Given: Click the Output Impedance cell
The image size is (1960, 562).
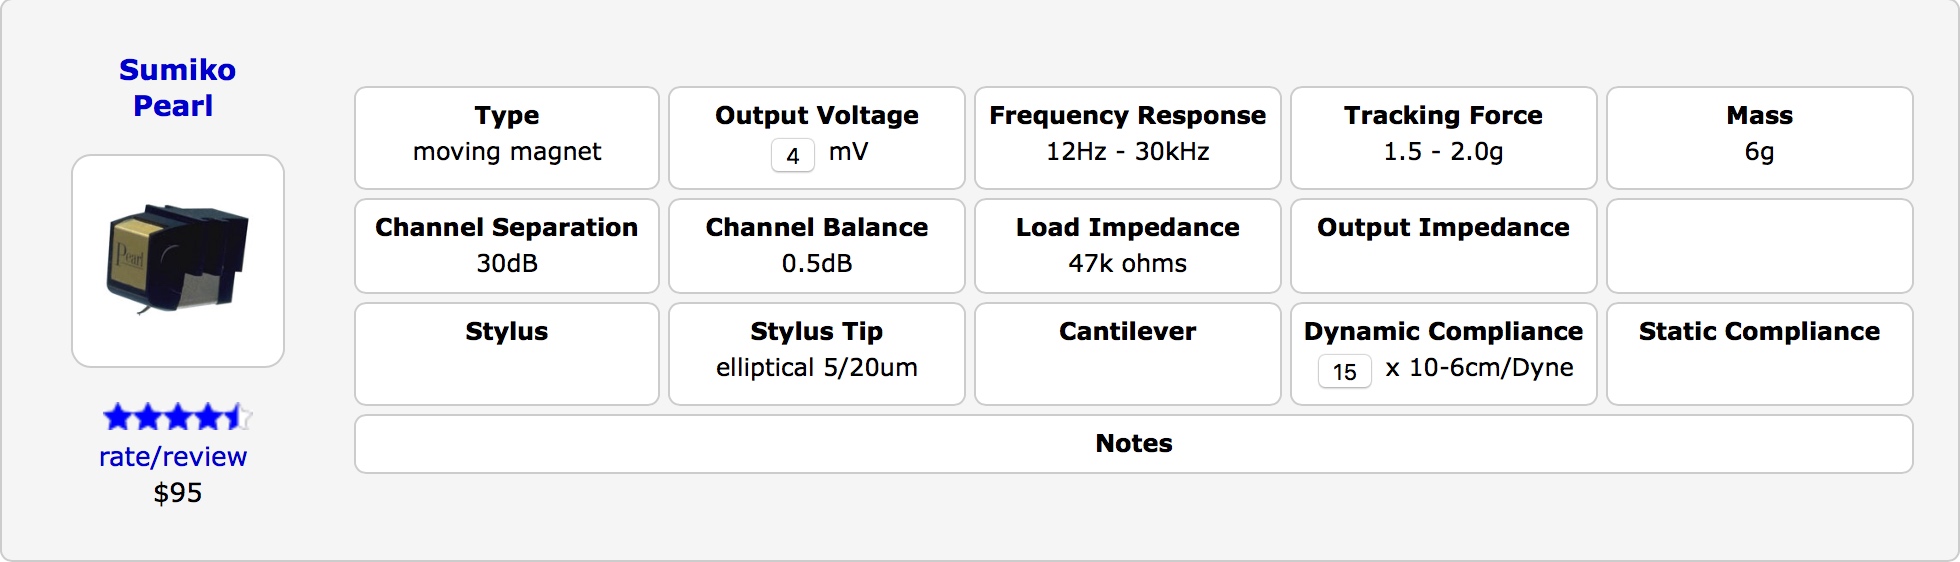Looking at the screenshot, I should tap(1443, 246).
